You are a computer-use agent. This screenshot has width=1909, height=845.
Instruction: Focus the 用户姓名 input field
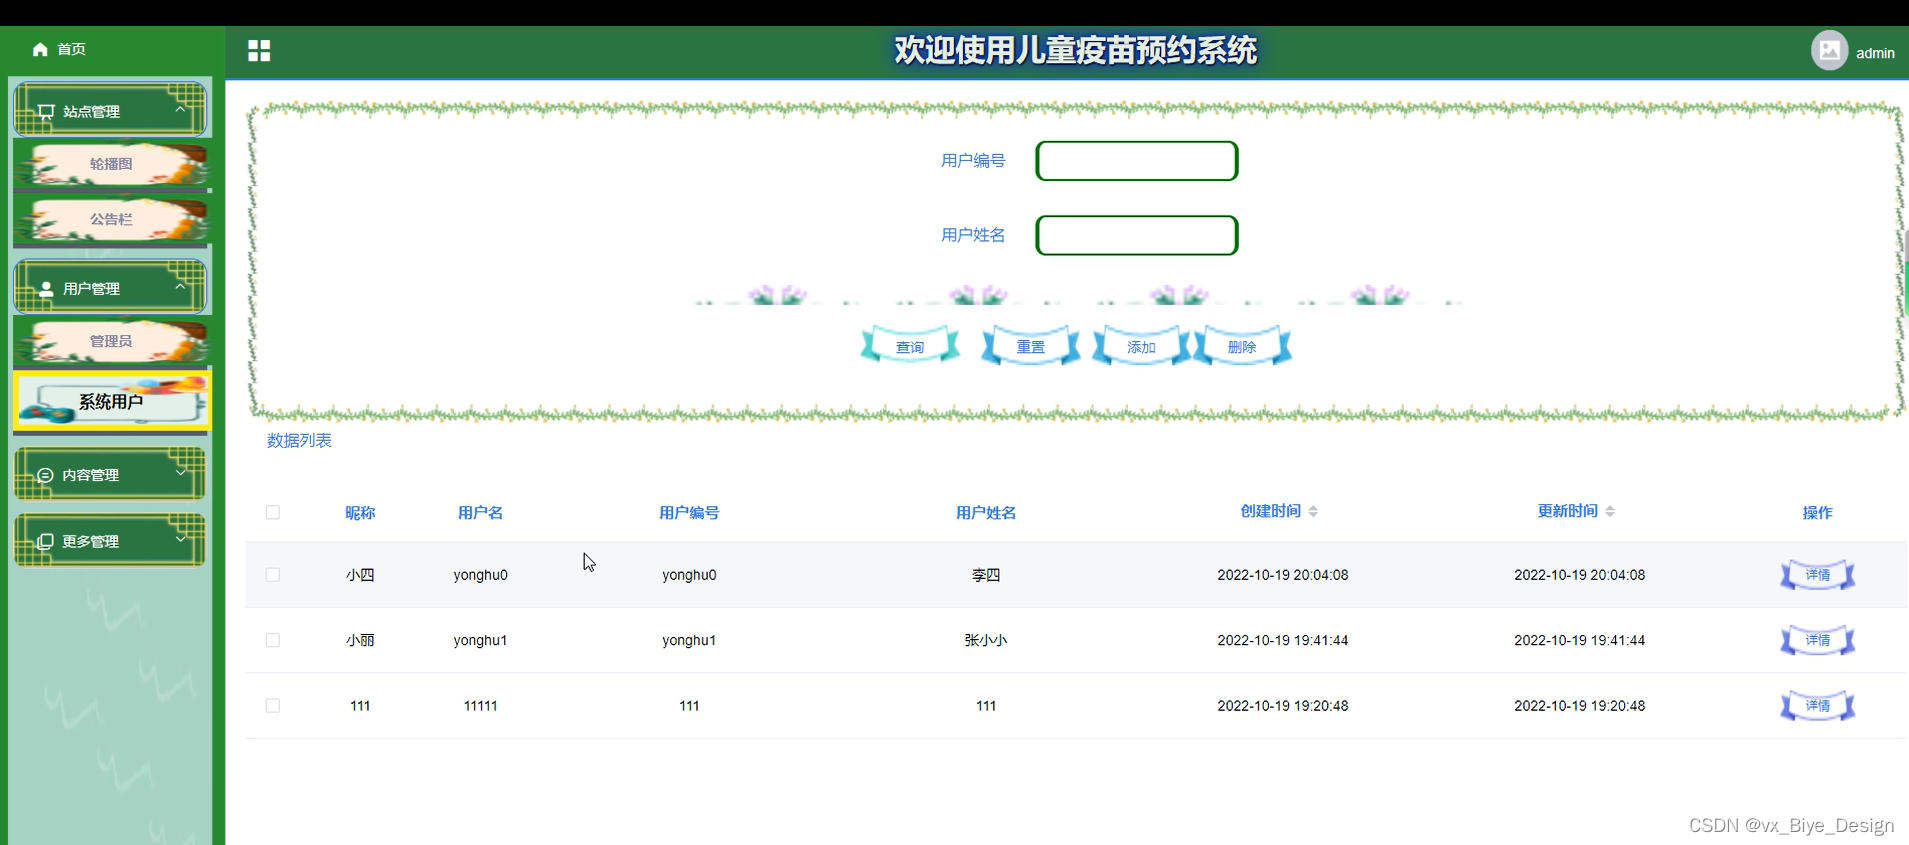click(1137, 235)
